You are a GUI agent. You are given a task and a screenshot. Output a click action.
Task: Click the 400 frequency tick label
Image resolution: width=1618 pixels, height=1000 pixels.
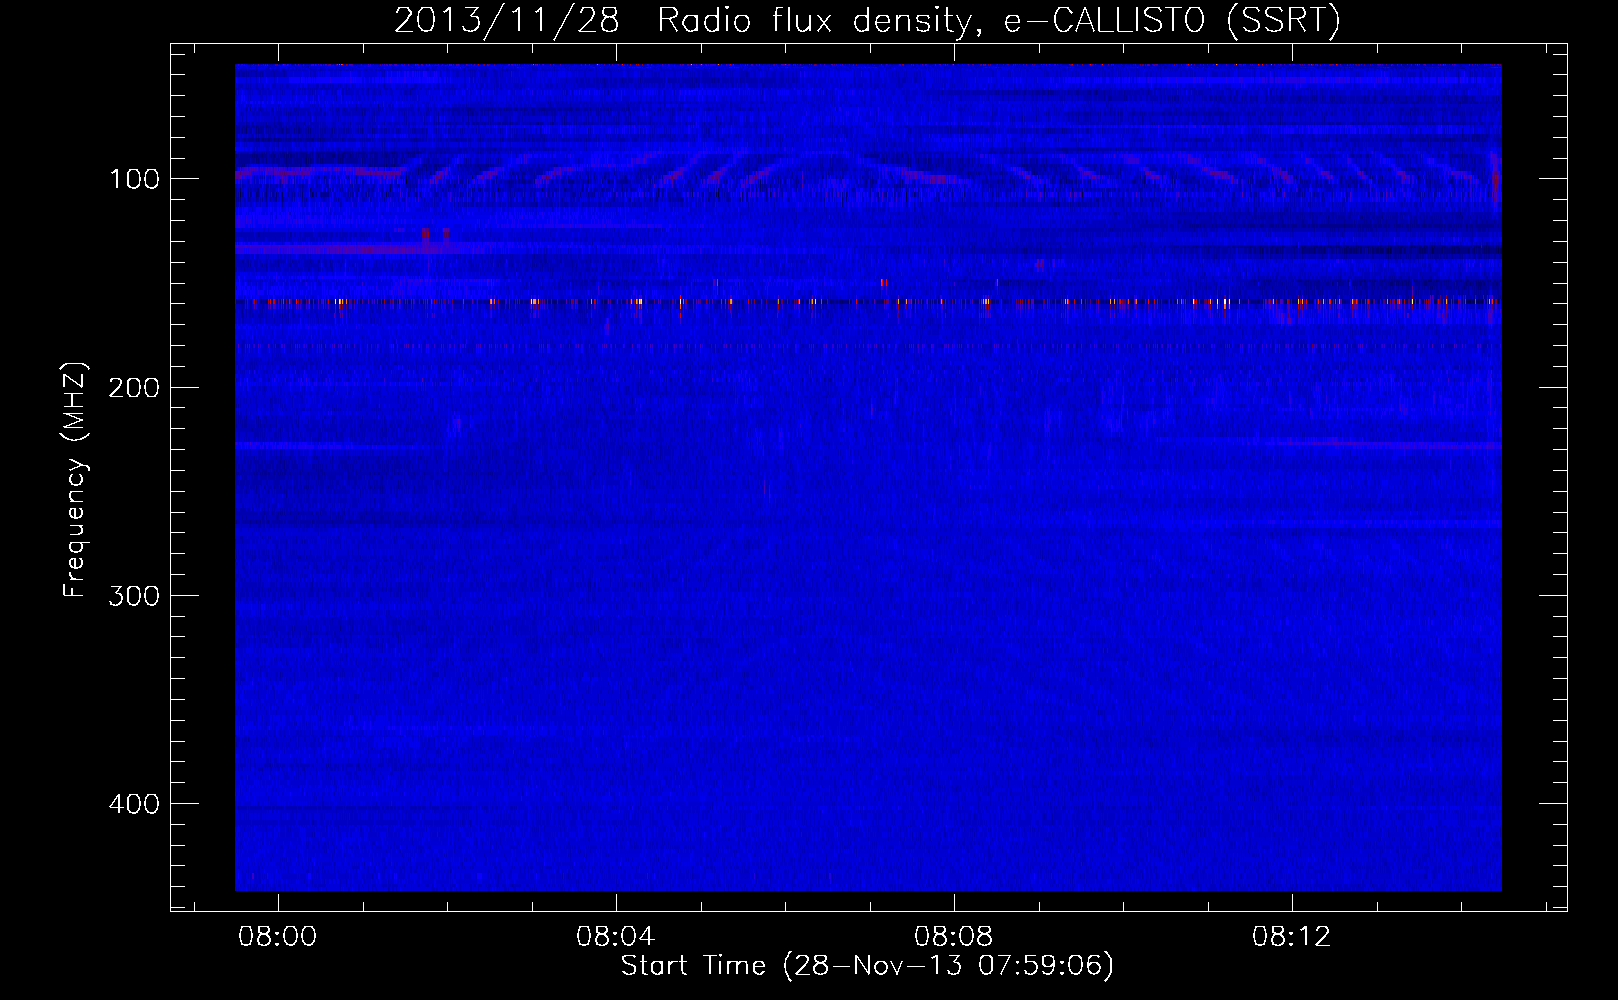[x=134, y=804]
